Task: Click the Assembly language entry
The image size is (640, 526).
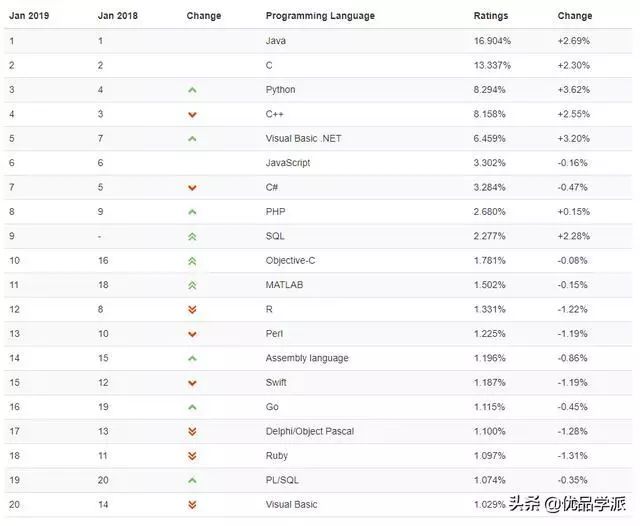Action: [x=307, y=358]
